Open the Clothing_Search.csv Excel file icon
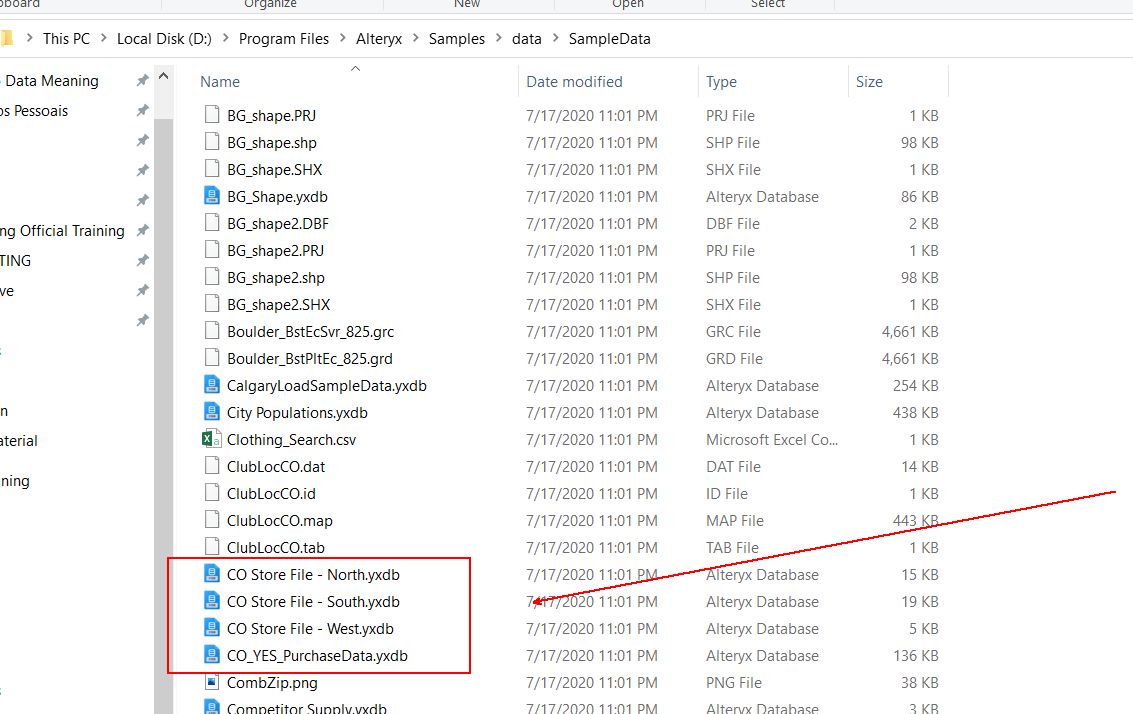1133x714 pixels. tap(210, 439)
